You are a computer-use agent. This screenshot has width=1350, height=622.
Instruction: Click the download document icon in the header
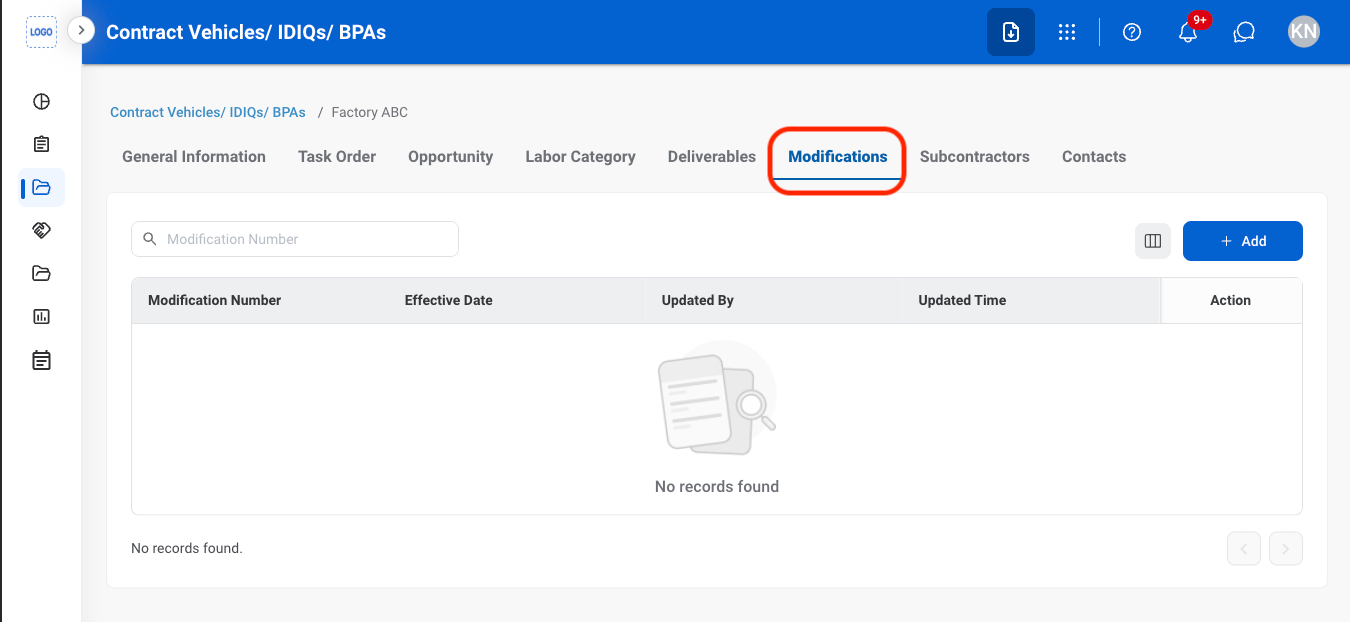click(x=1011, y=32)
